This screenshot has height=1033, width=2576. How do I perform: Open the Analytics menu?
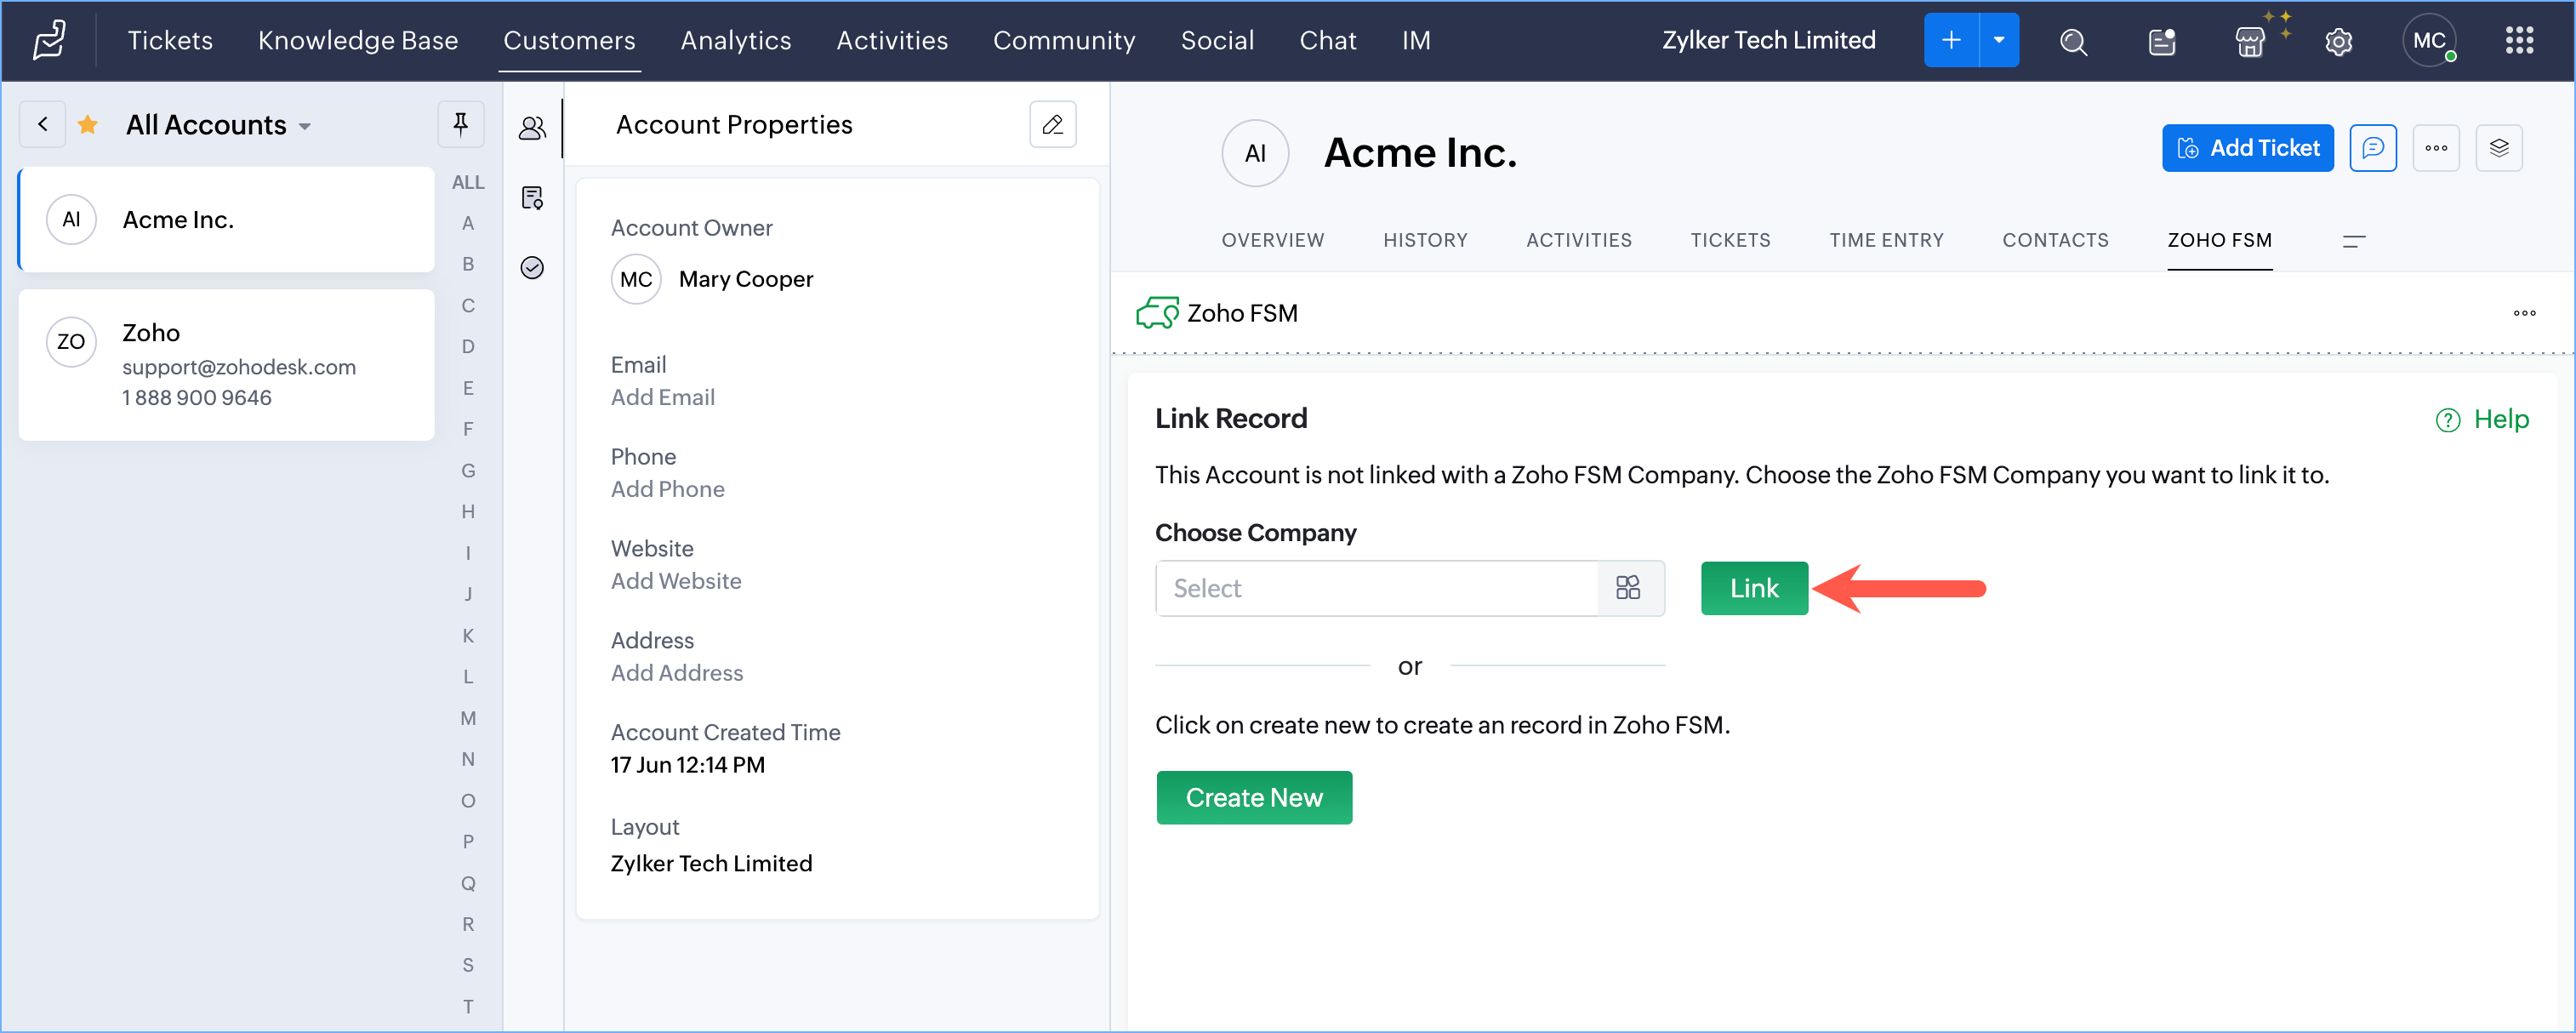736,41
